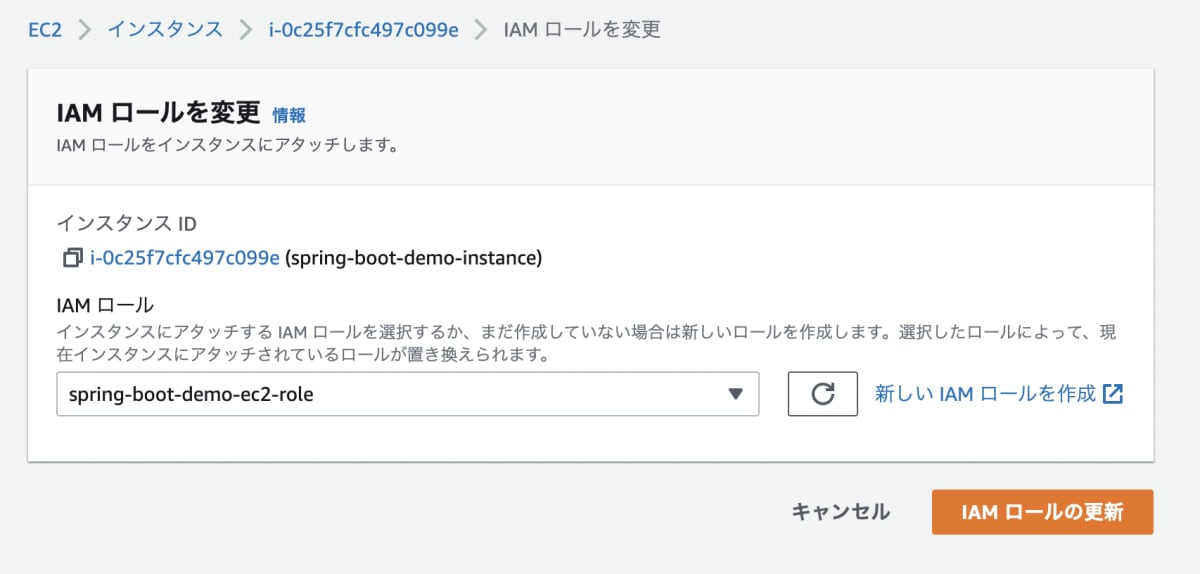Click description IAM ロールをインスタンスにアタッチします。
1200x574 pixels.
228,145
